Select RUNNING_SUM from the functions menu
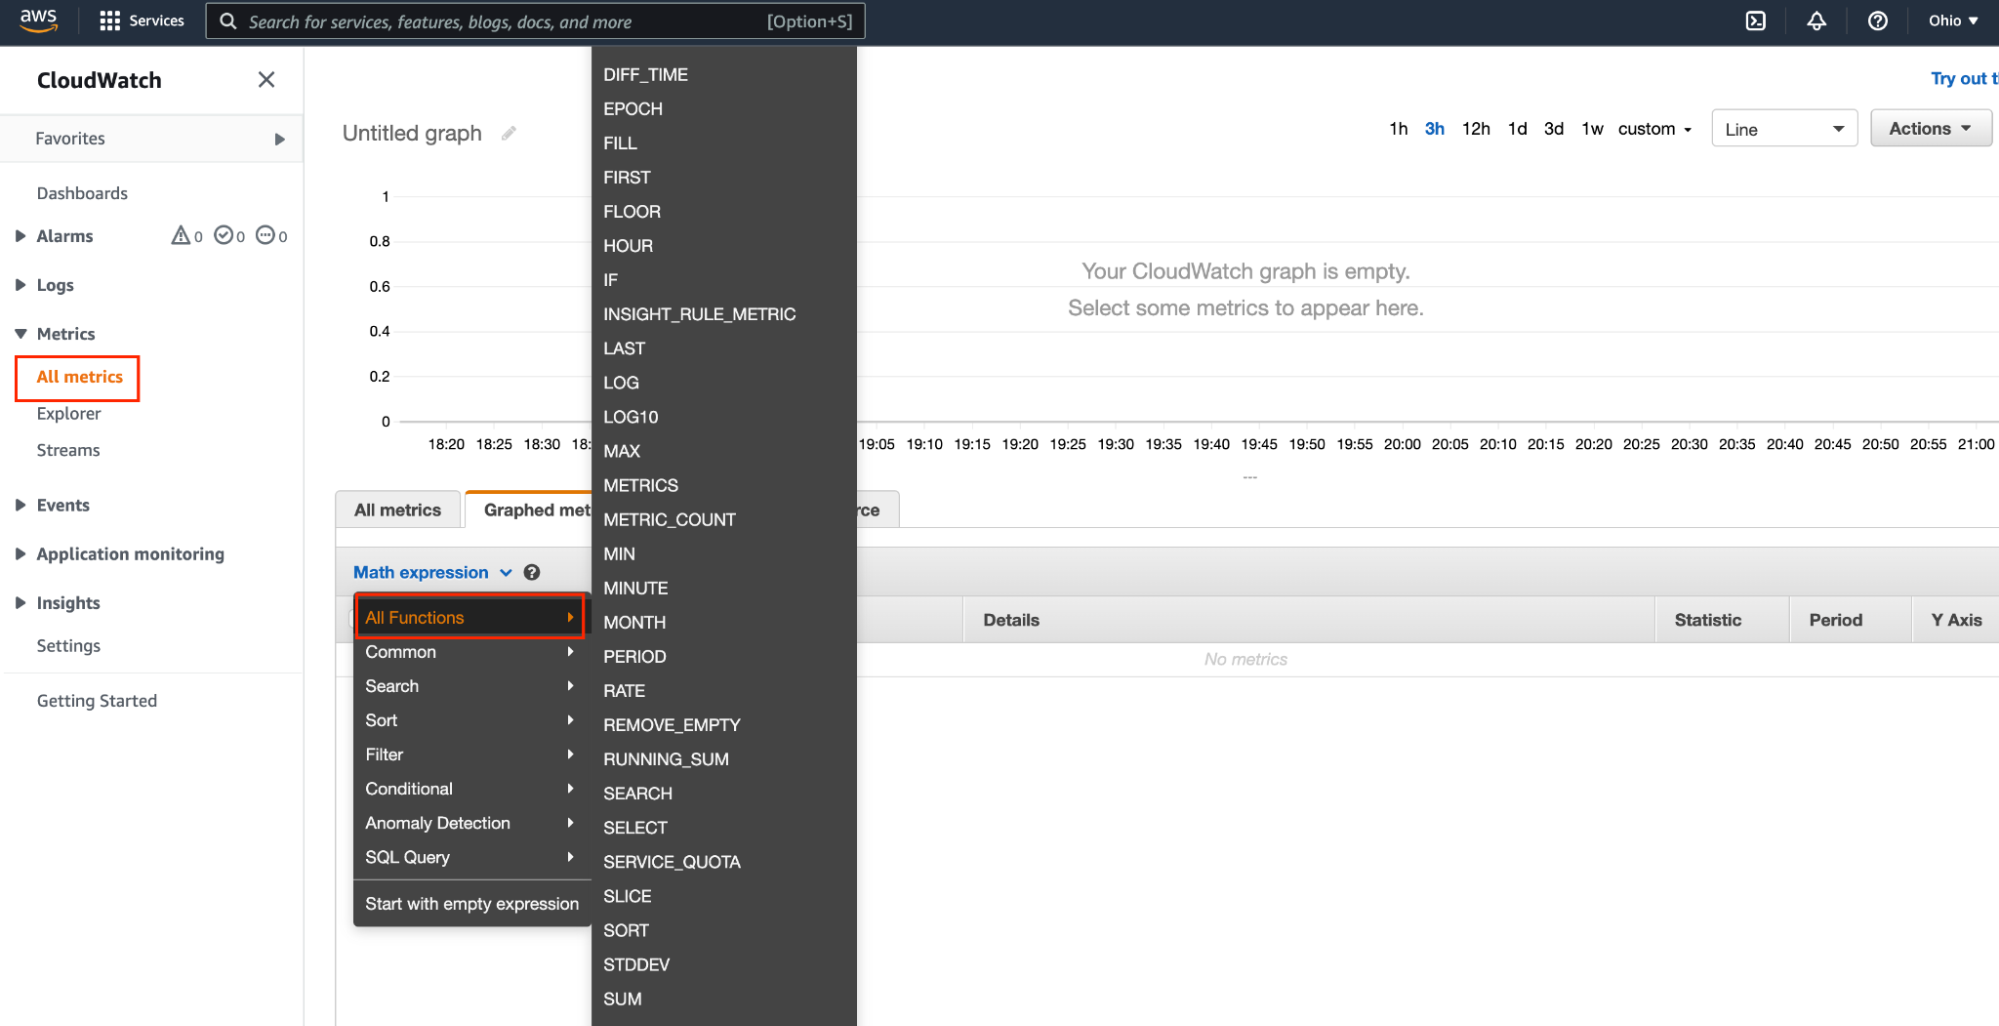The width and height of the screenshot is (1999, 1026). coord(665,759)
